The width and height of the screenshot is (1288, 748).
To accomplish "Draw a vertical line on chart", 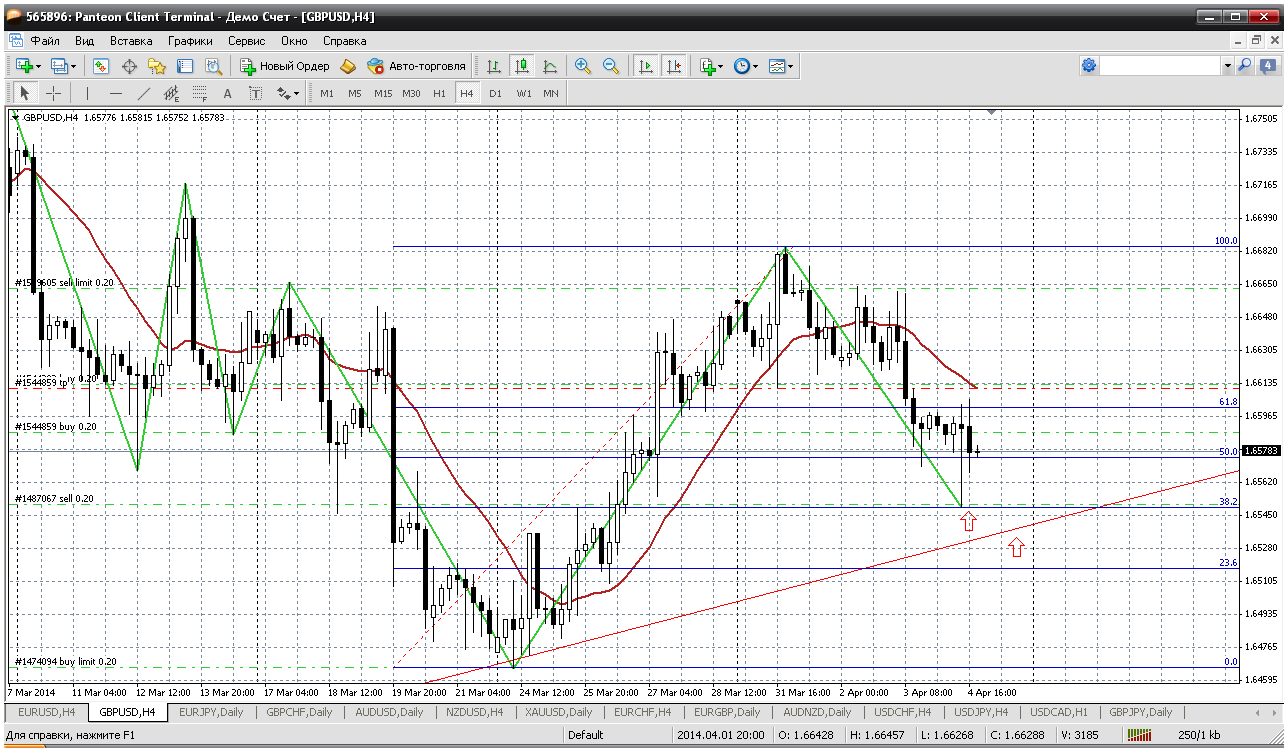I will (87, 93).
